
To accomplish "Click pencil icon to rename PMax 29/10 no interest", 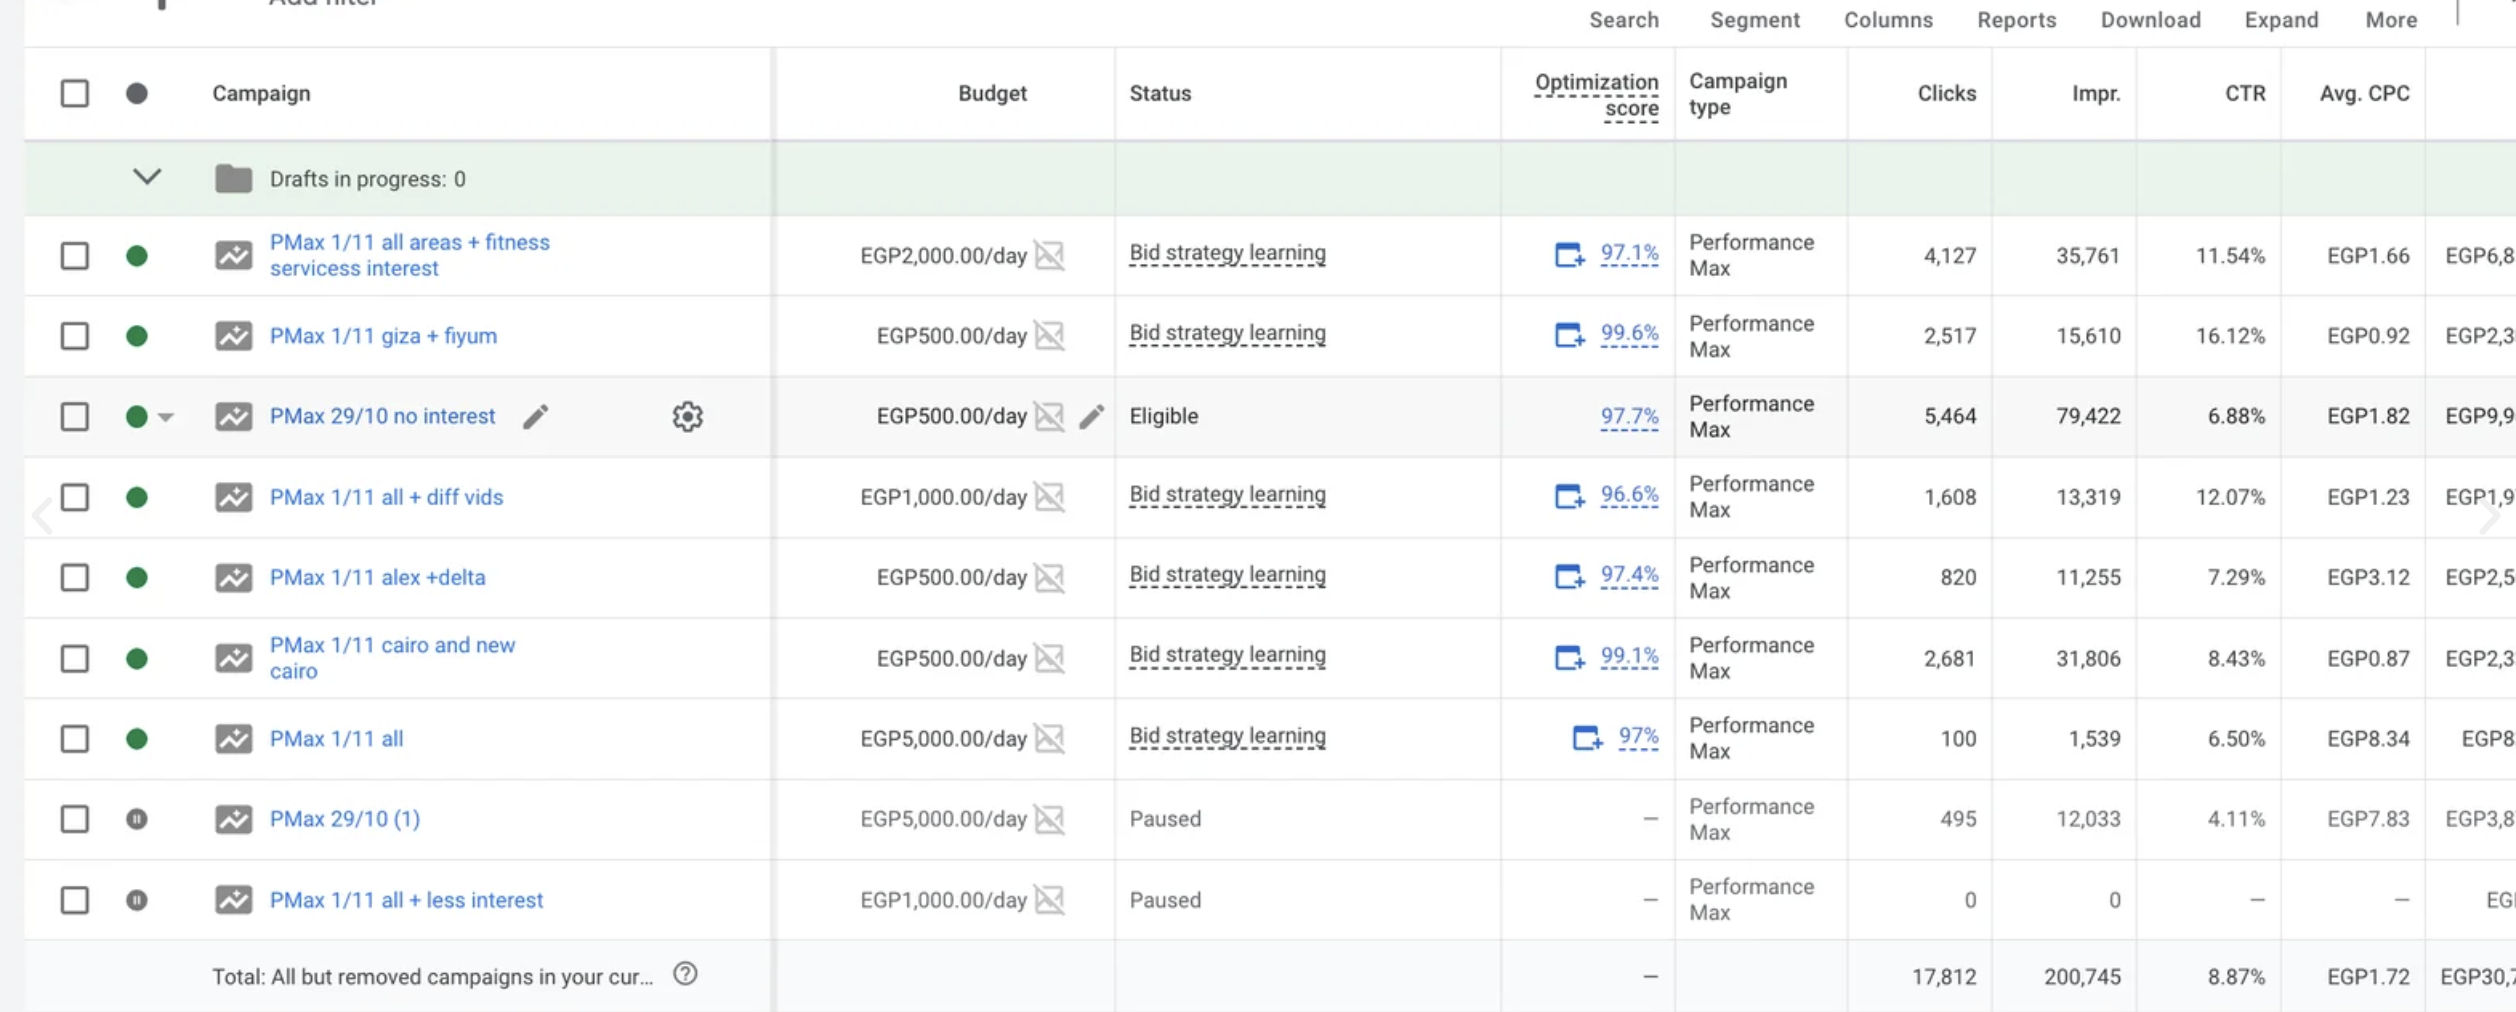I will tap(536, 416).
